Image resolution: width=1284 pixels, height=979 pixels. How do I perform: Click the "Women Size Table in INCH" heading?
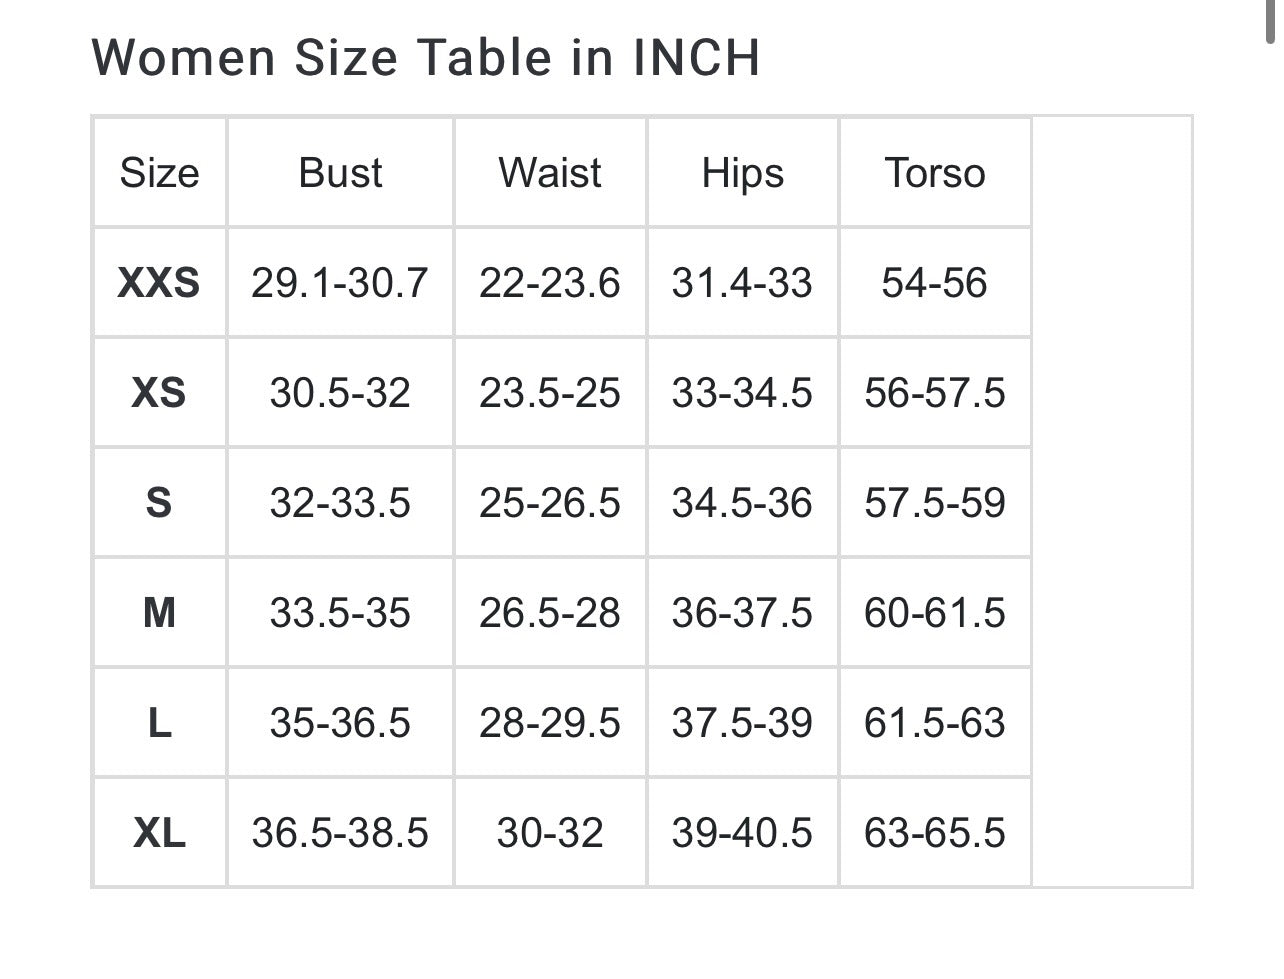(426, 57)
